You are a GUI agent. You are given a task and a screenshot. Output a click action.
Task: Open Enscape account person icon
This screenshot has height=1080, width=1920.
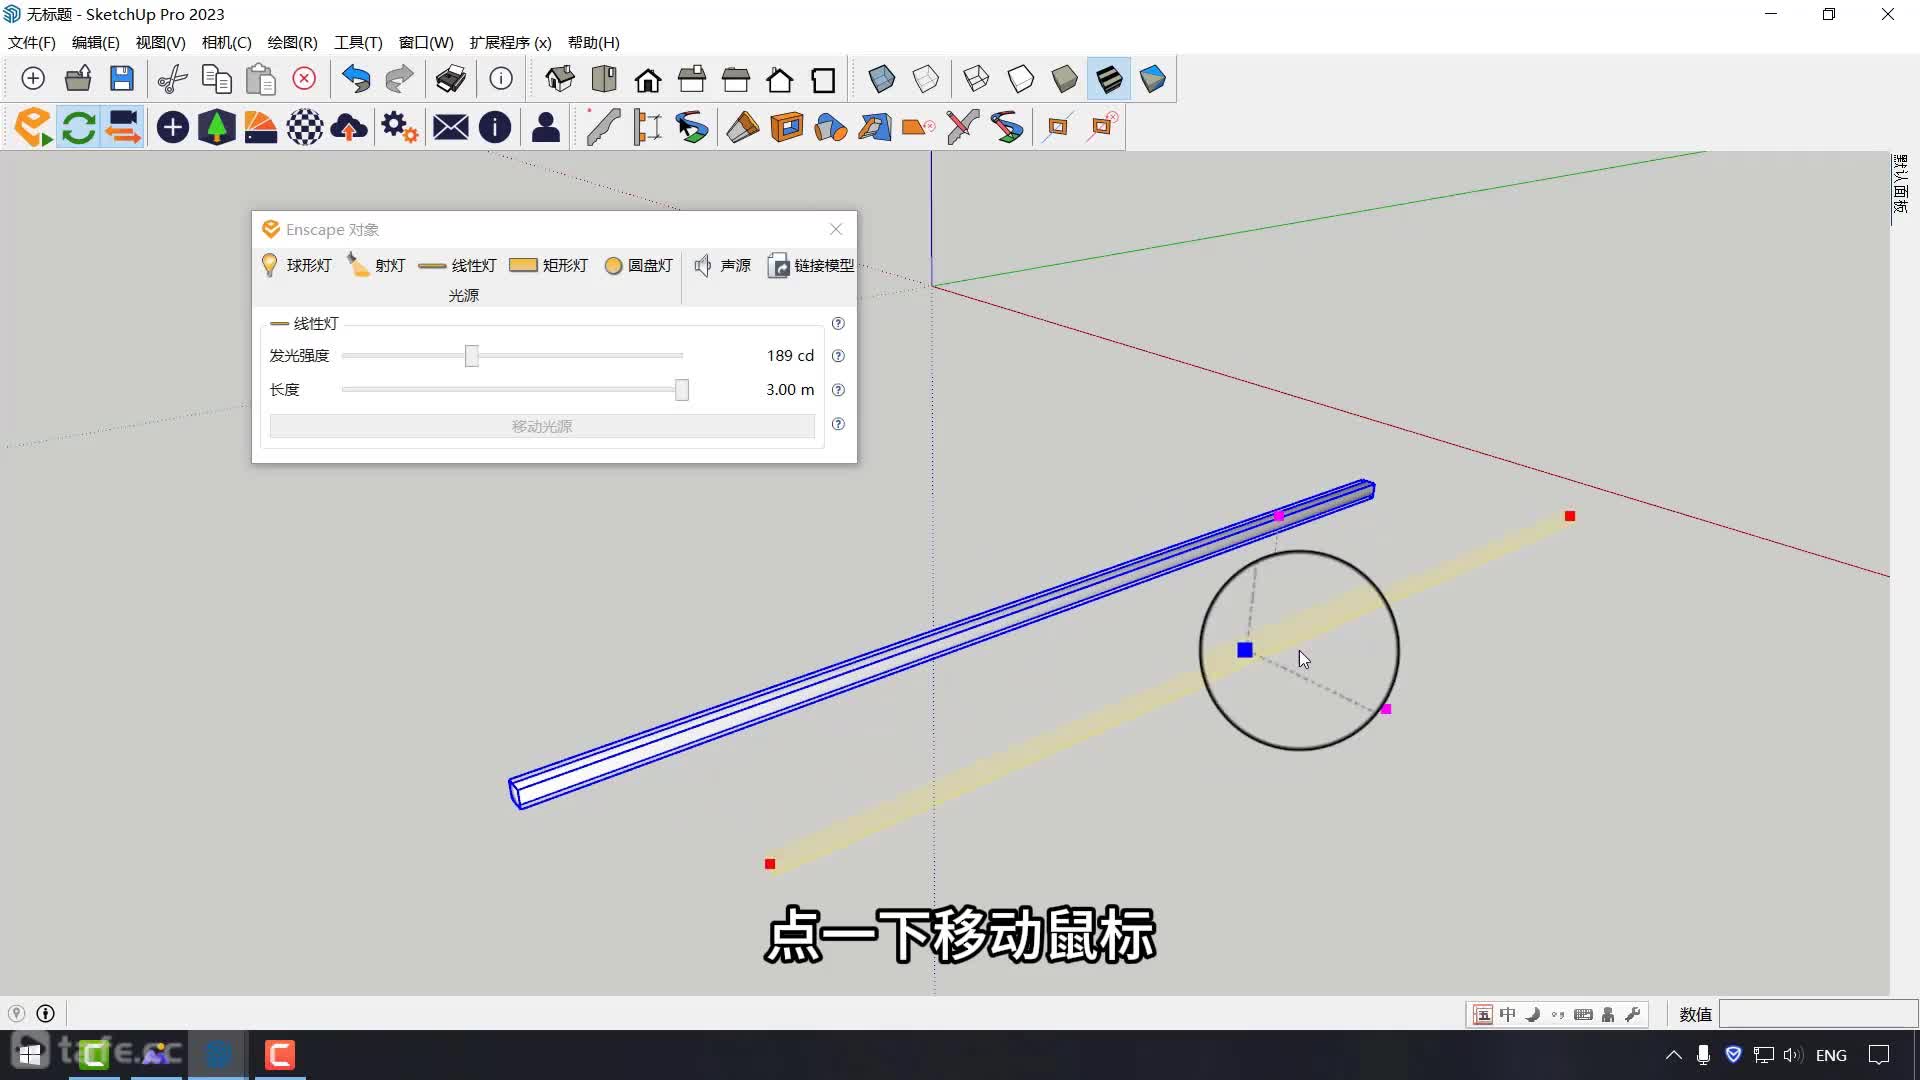click(545, 128)
